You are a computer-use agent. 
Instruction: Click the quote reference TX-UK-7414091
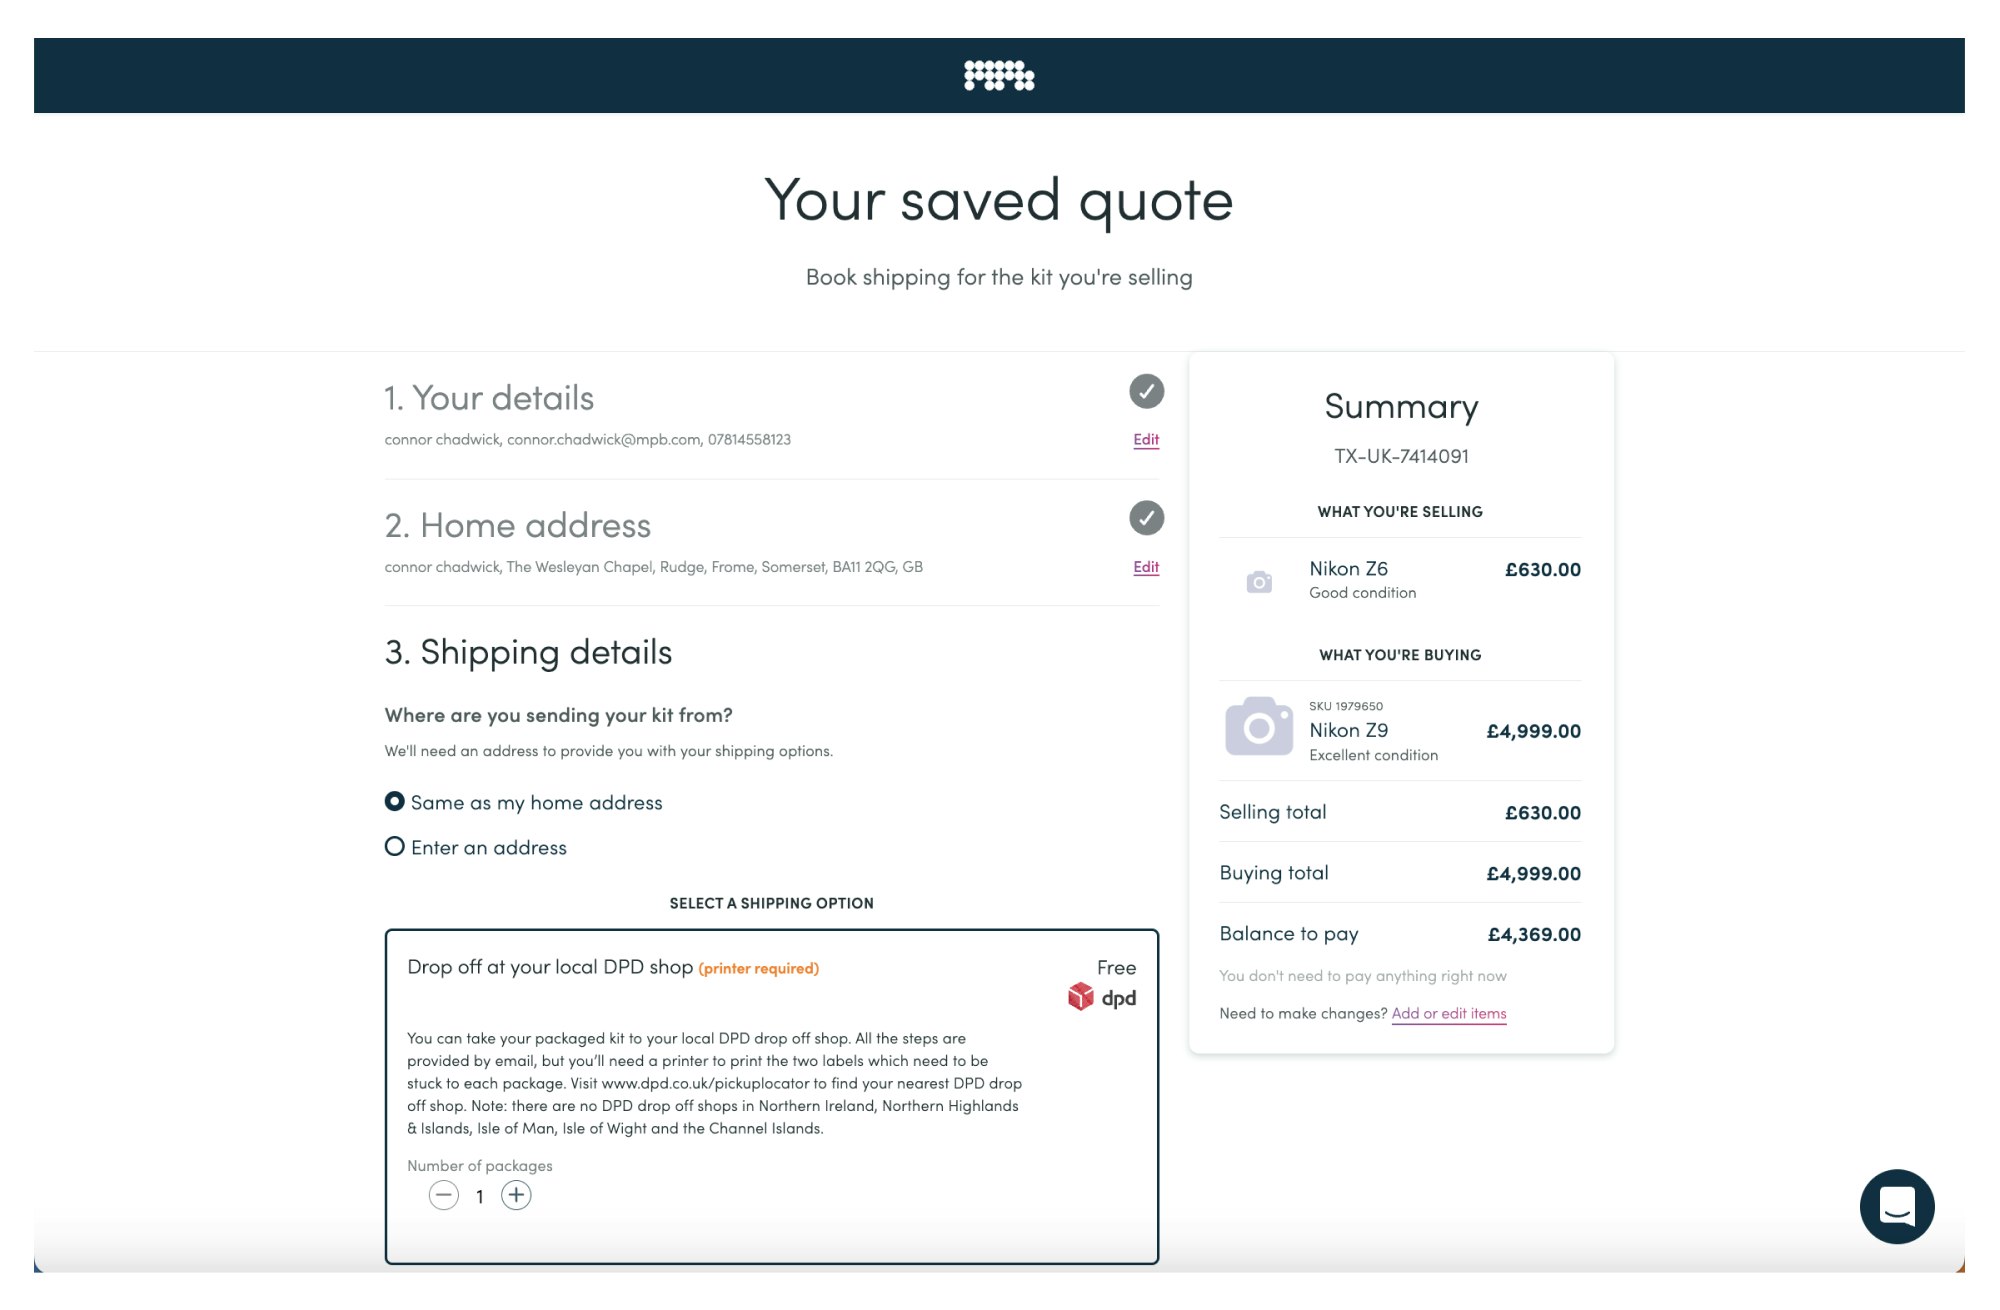coord(1401,456)
